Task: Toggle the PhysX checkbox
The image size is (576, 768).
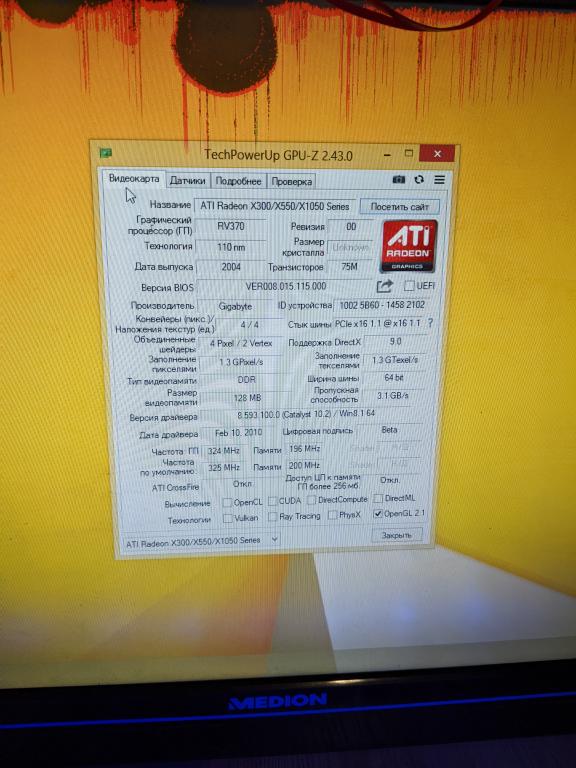Action: click(x=333, y=515)
